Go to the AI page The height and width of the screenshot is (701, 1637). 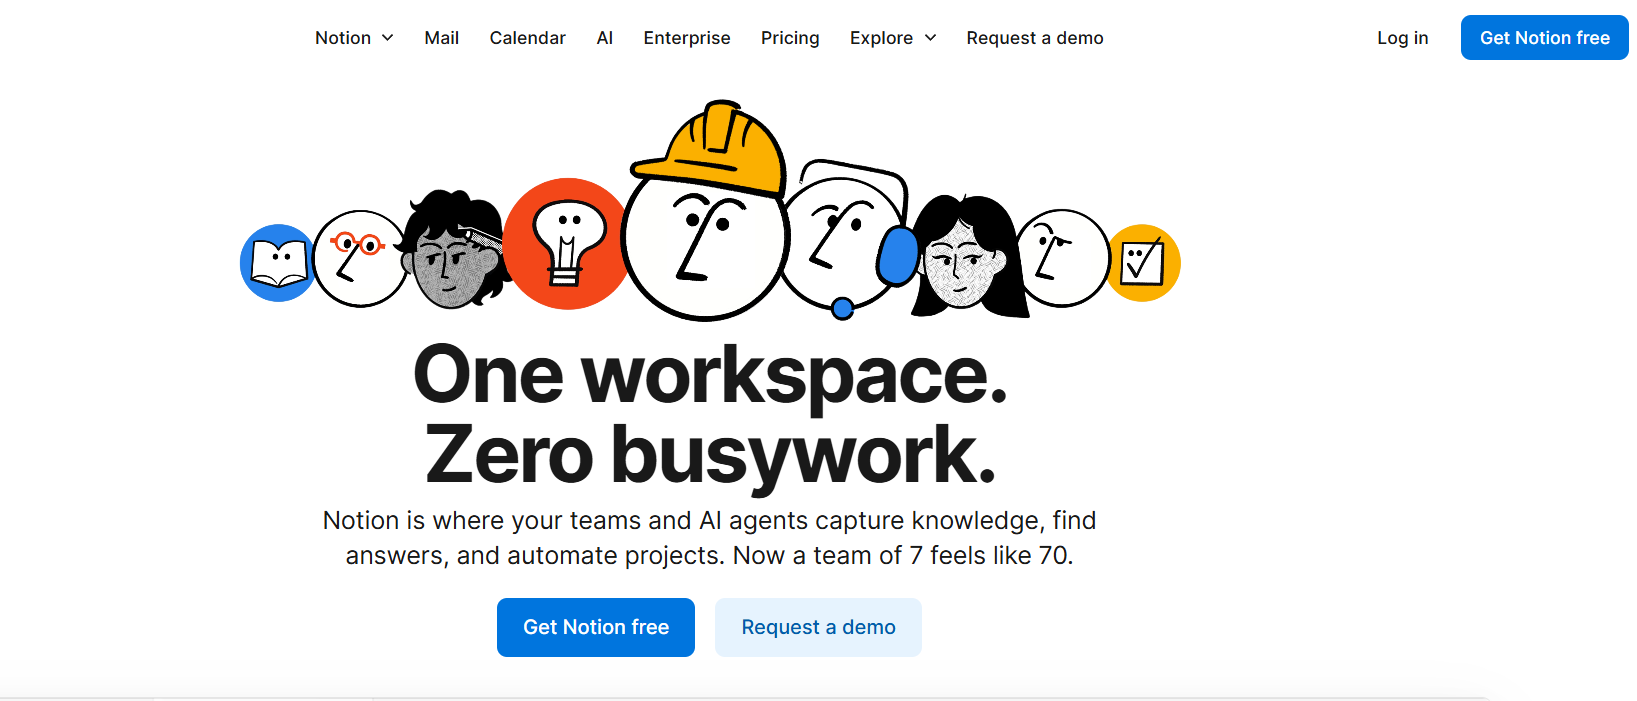tap(604, 38)
